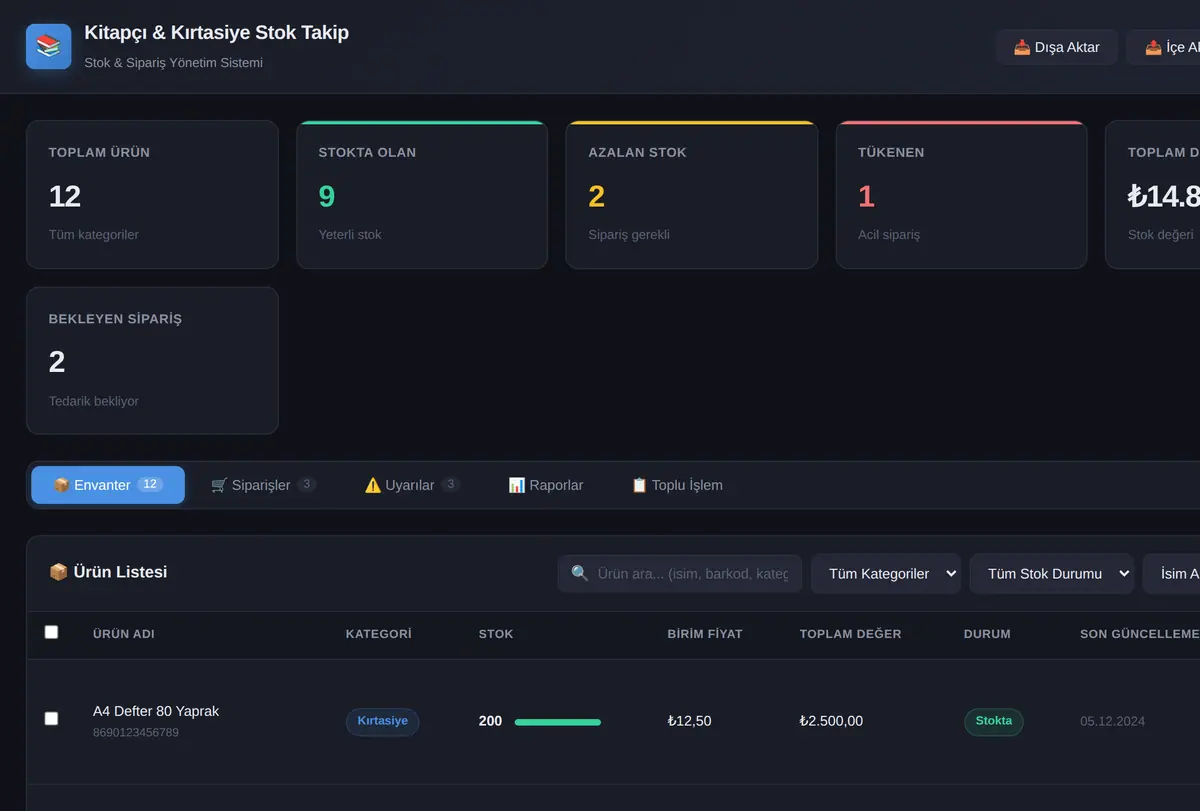Screen dimensions: 1200x811
Task: Click the Dışa Aktar button
Action: (x=1057, y=47)
